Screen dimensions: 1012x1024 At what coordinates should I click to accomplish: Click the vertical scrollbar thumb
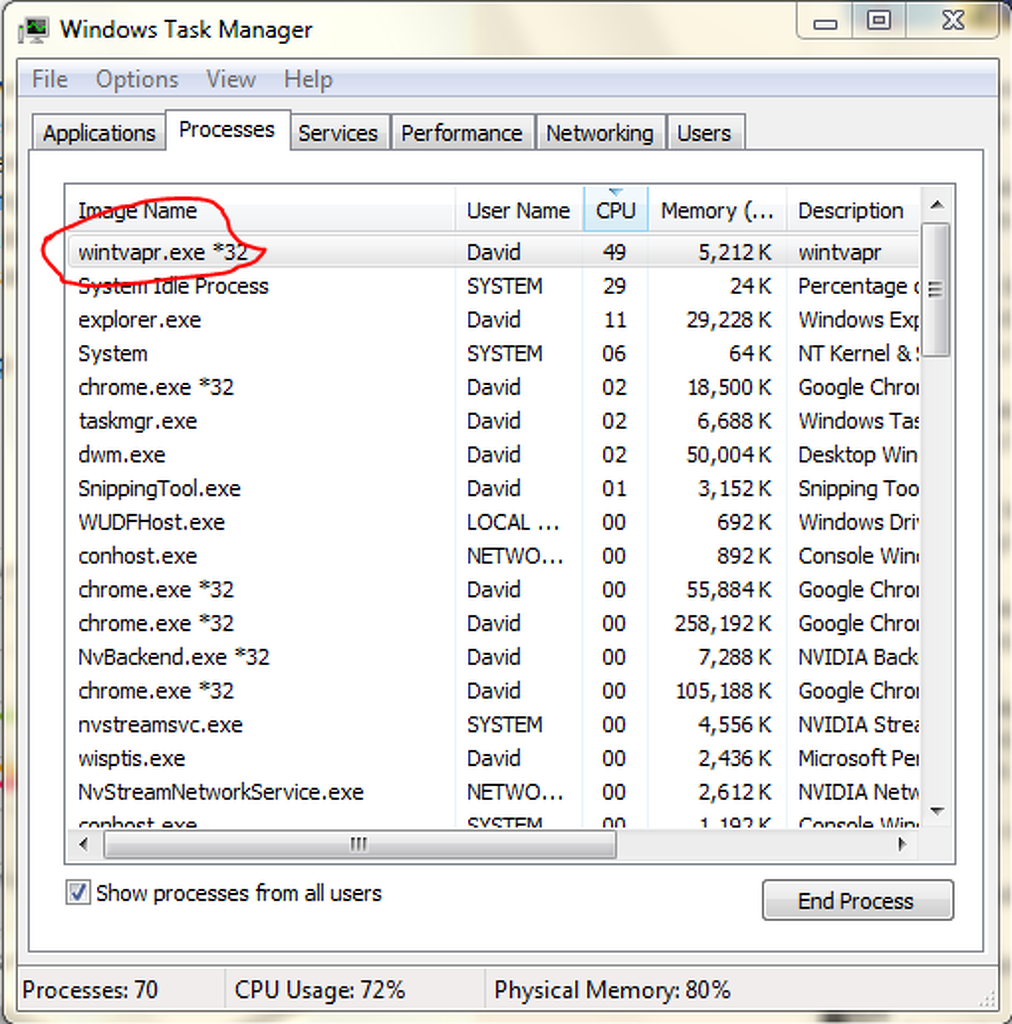(x=936, y=290)
